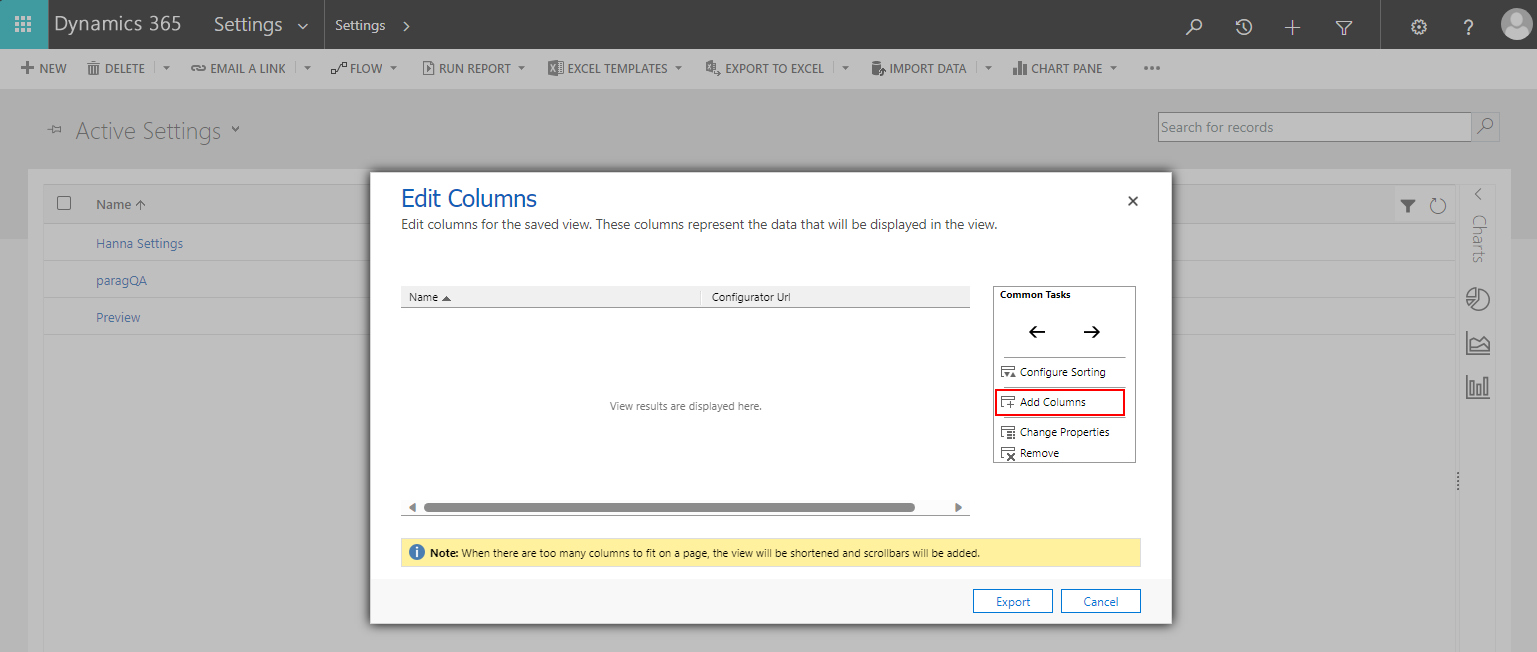Click the plus quick create icon
Image resolution: width=1537 pixels, height=652 pixels.
(1293, 27)
